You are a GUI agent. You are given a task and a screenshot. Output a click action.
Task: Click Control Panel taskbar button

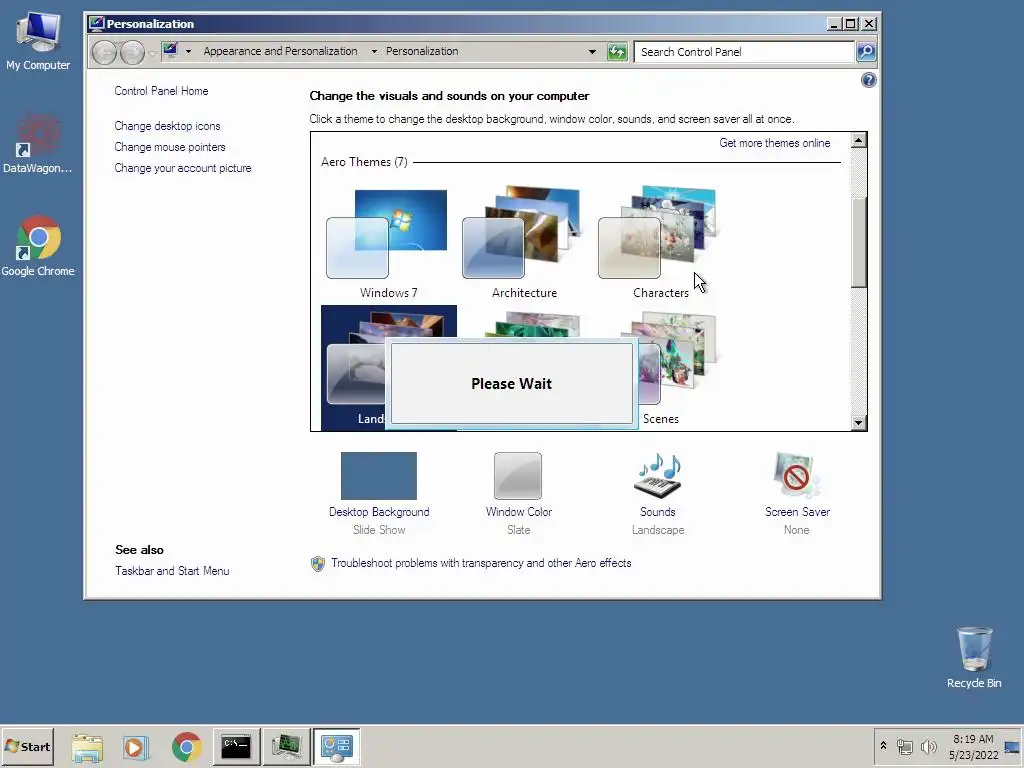pyautogui.click(x=336, y=746)
